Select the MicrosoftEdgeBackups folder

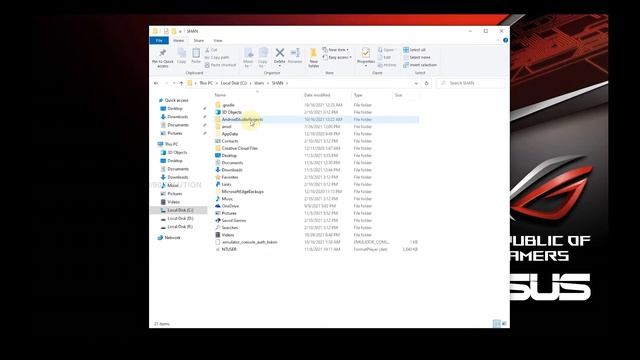(x=242, y=191)
